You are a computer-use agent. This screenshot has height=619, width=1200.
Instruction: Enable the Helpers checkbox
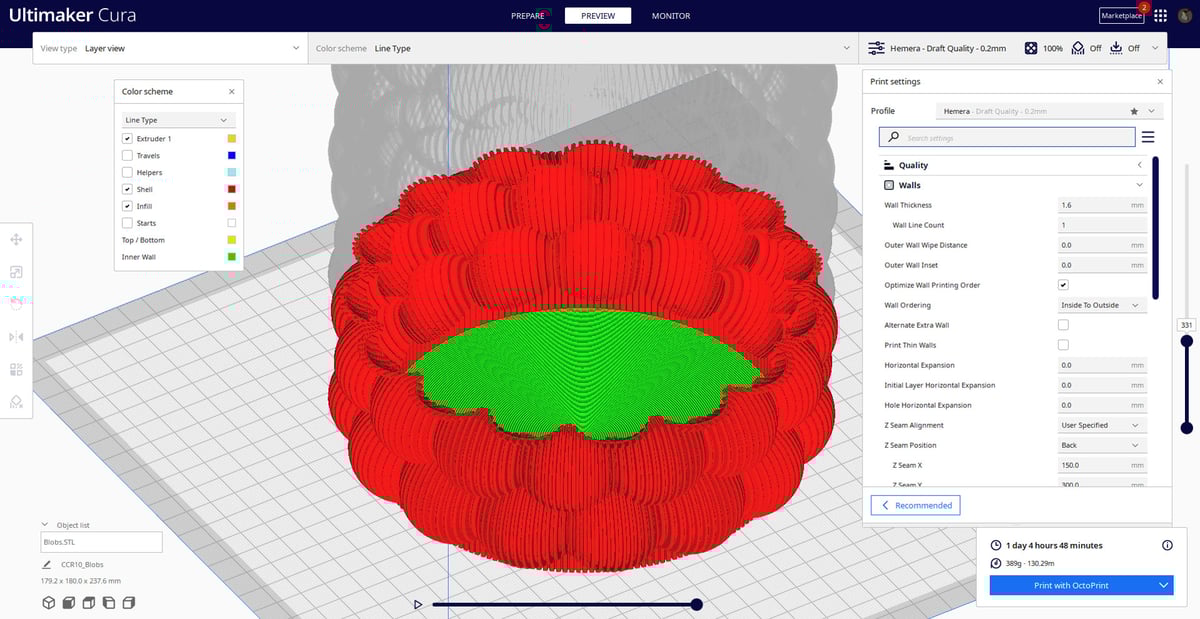coord(127,172)
